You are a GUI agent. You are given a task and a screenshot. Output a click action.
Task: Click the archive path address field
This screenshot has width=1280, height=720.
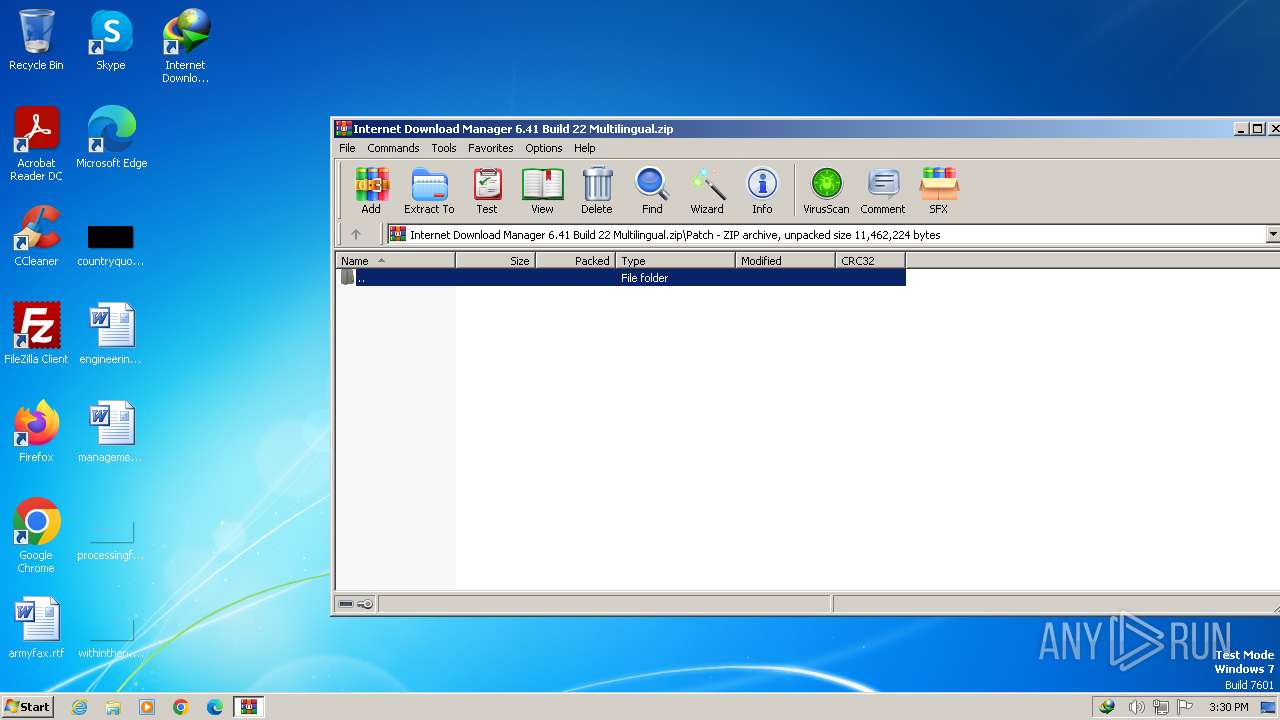(826, 235)
